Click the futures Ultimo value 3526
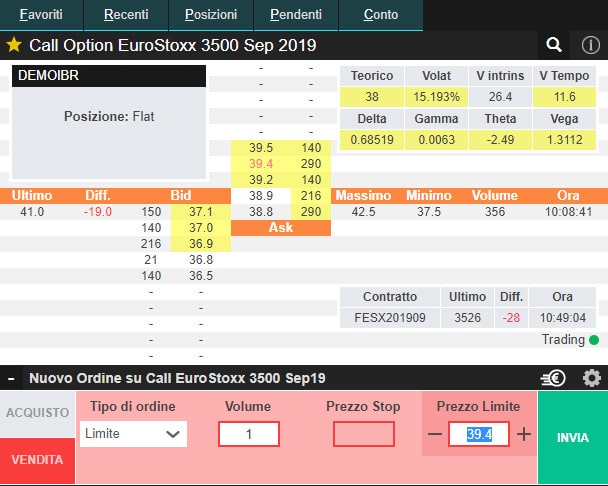608x486 pixels. 468,318
